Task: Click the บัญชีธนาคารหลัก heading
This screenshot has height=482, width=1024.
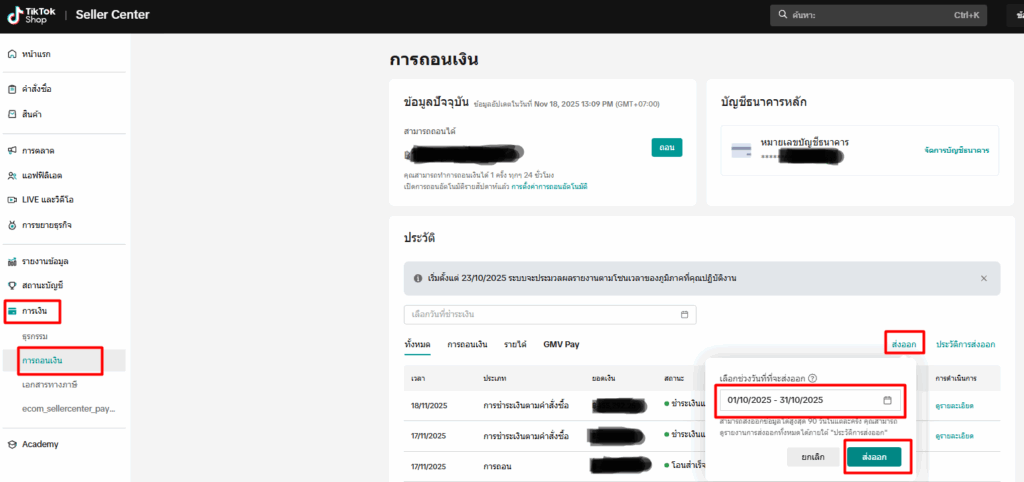Action: coord(763,103)
